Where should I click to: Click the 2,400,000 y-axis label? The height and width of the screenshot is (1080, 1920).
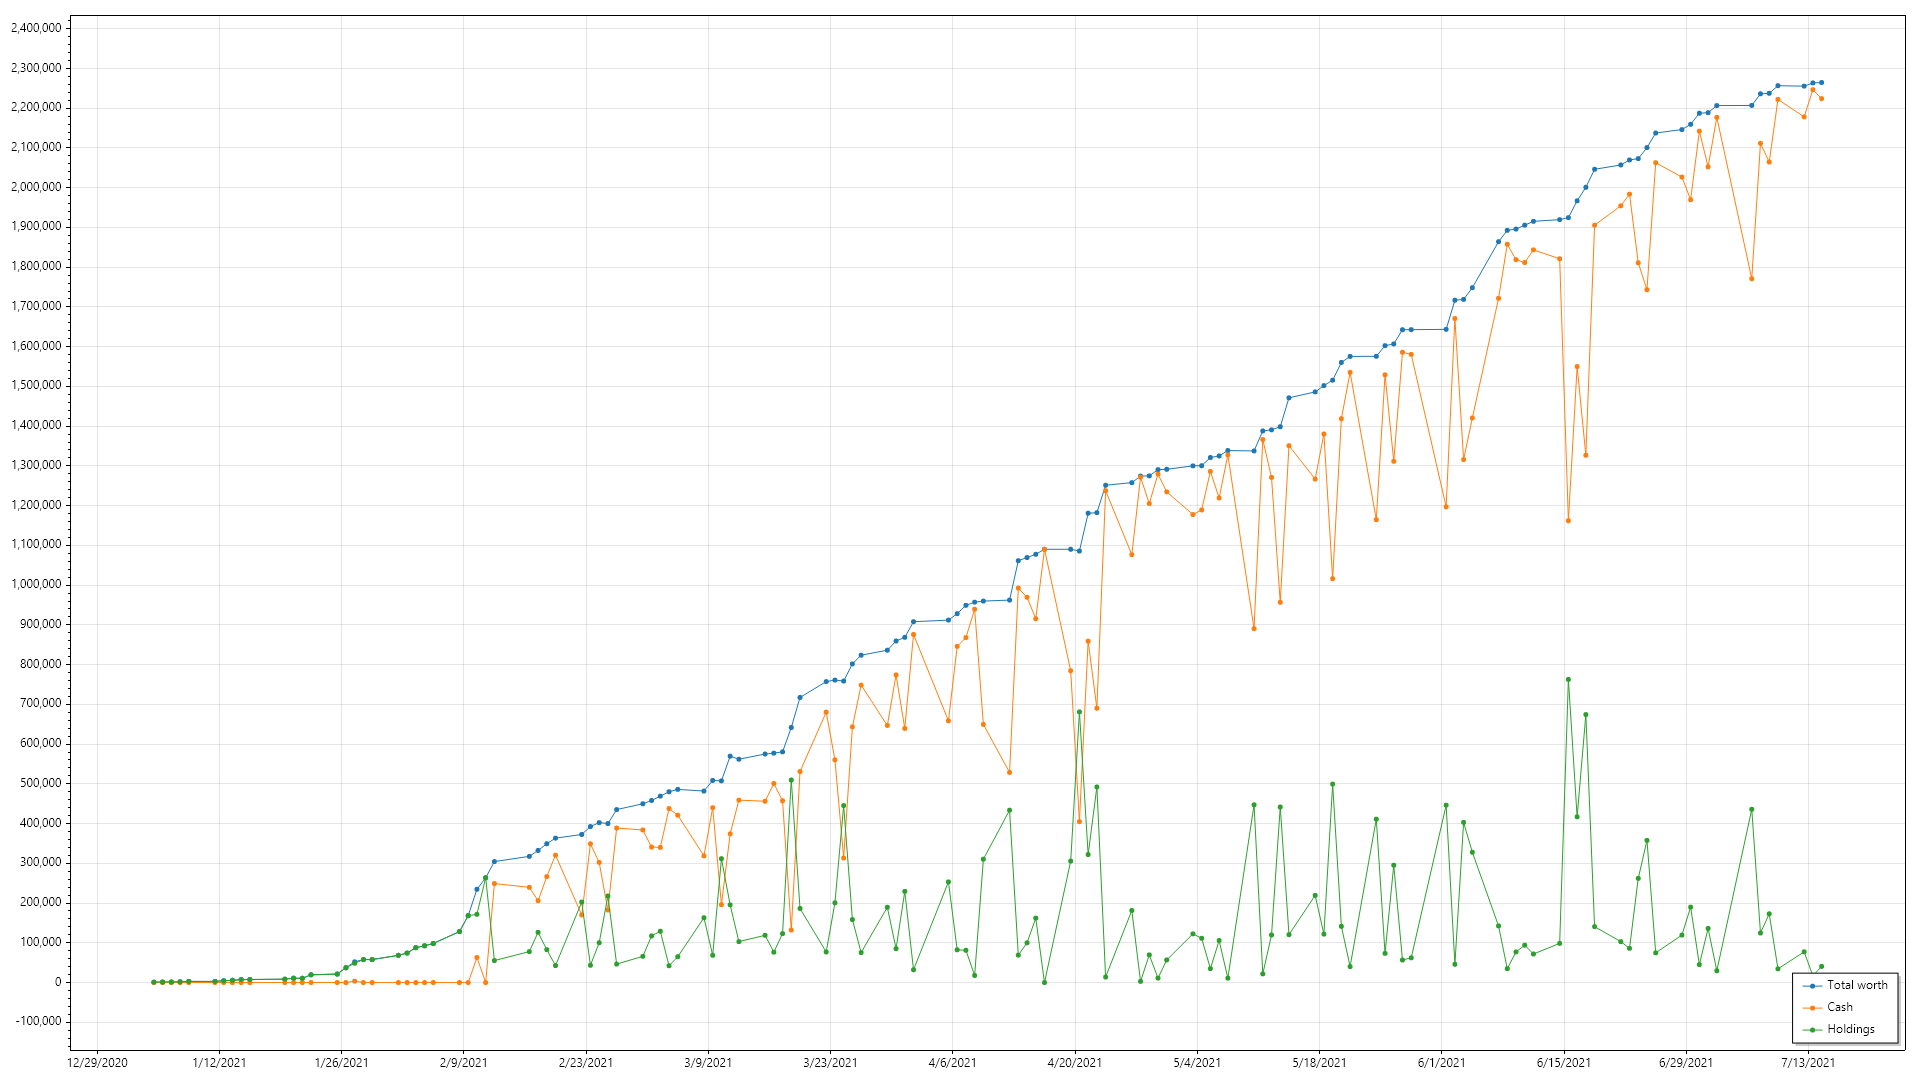tap(36, 28)
